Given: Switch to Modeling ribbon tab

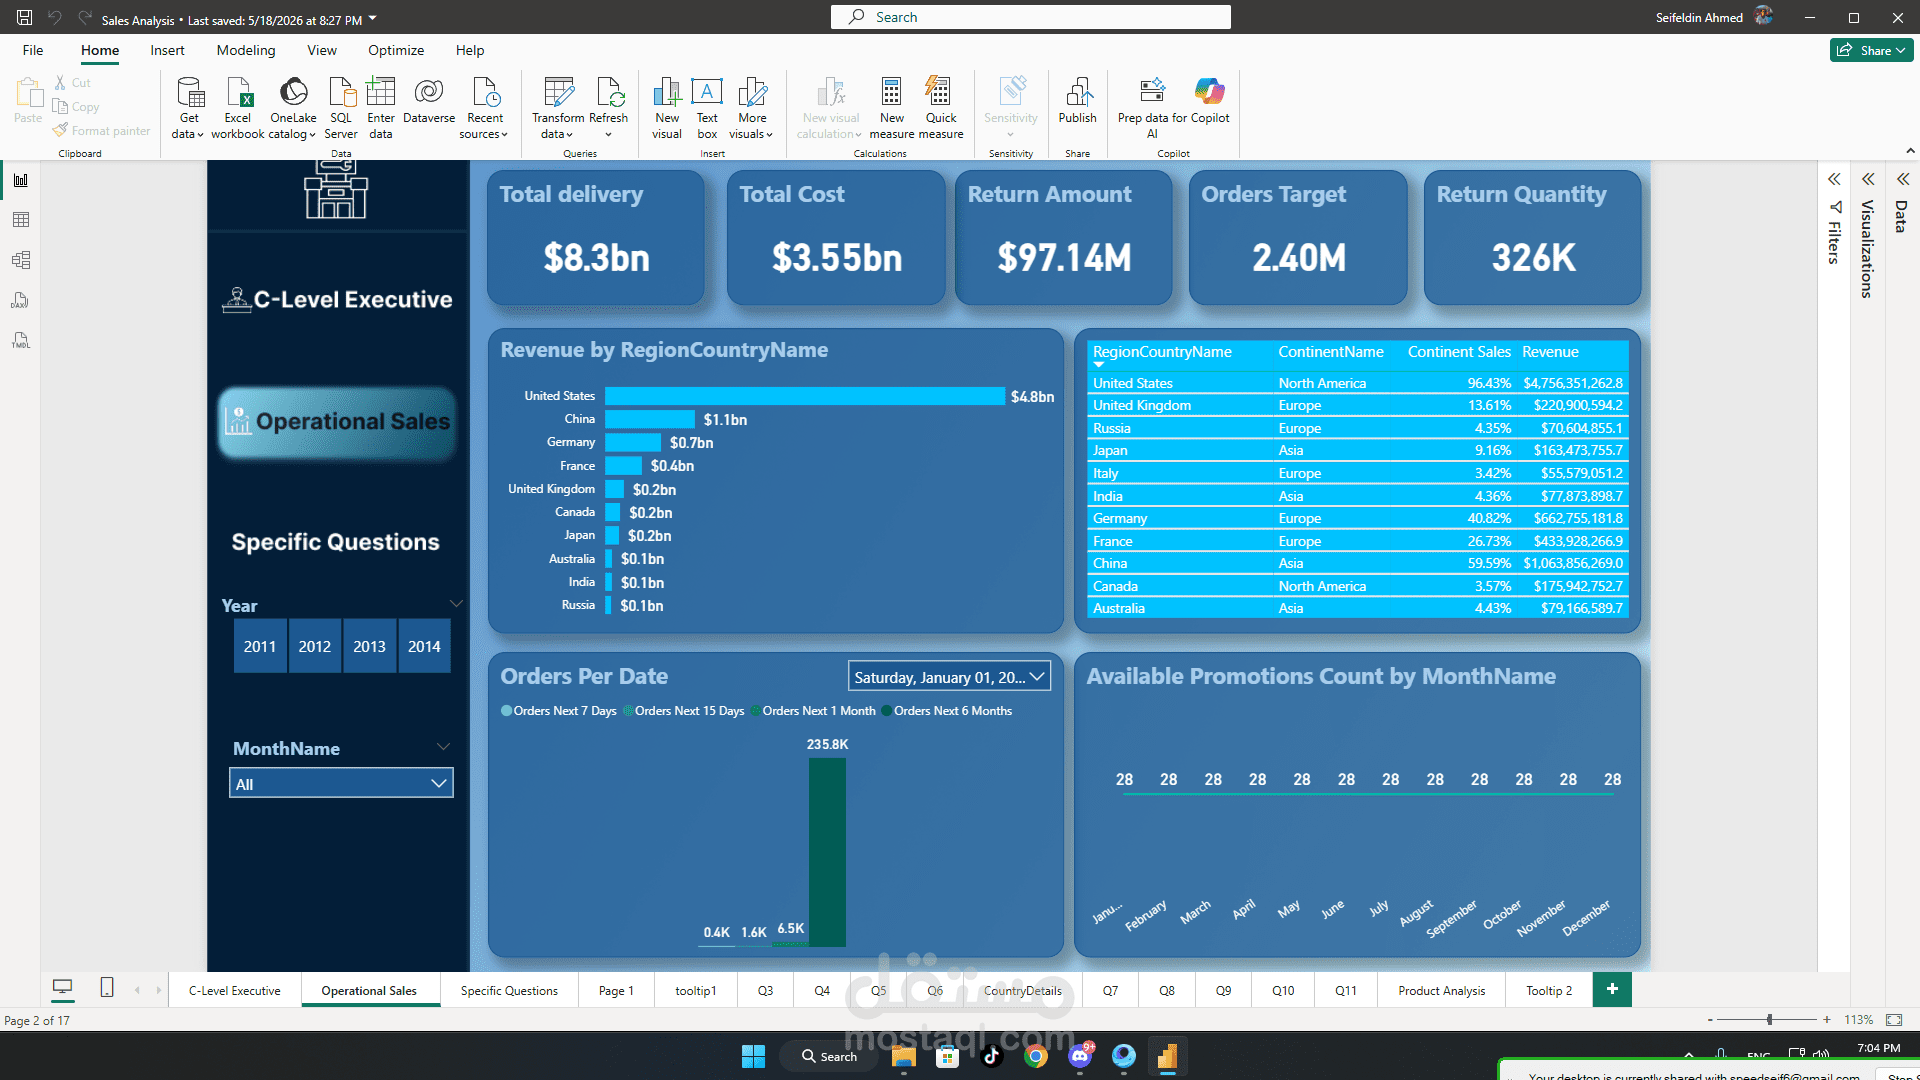Looking at the screenshot, I should (246, 50).
